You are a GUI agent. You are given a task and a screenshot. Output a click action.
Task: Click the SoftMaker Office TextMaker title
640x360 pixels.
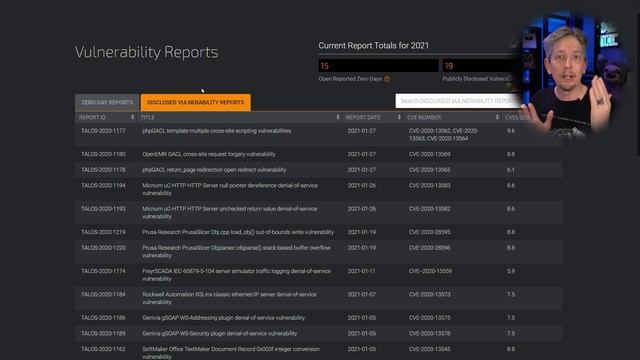231,353
